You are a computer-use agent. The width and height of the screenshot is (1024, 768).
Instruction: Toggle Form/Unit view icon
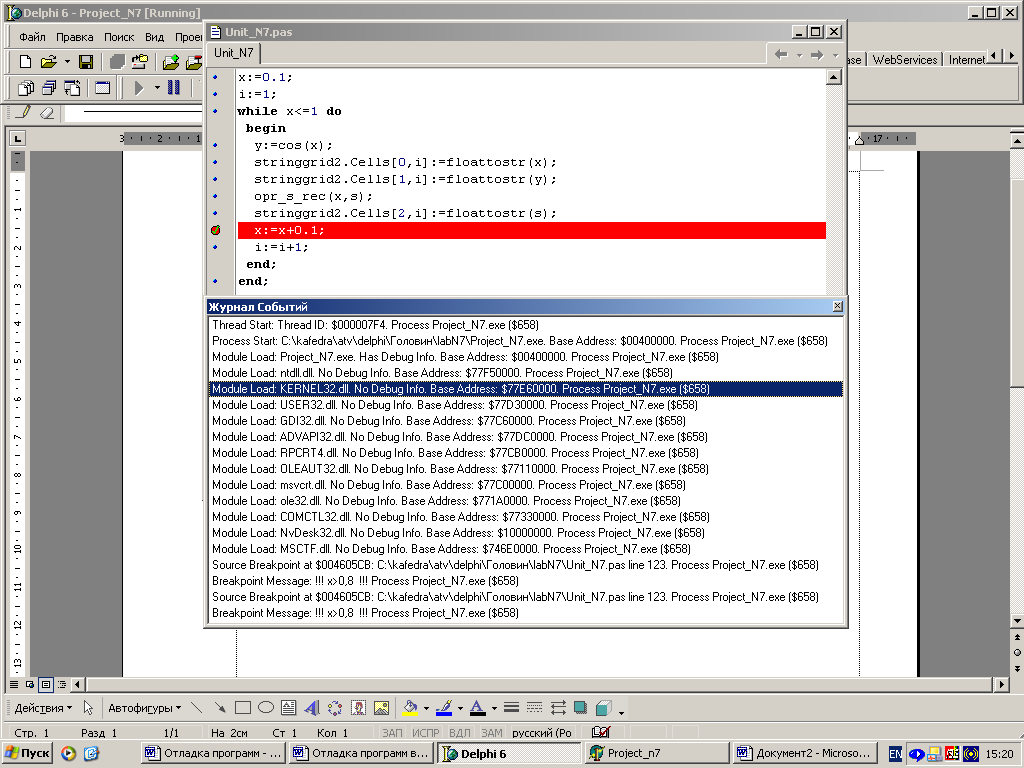72,88
